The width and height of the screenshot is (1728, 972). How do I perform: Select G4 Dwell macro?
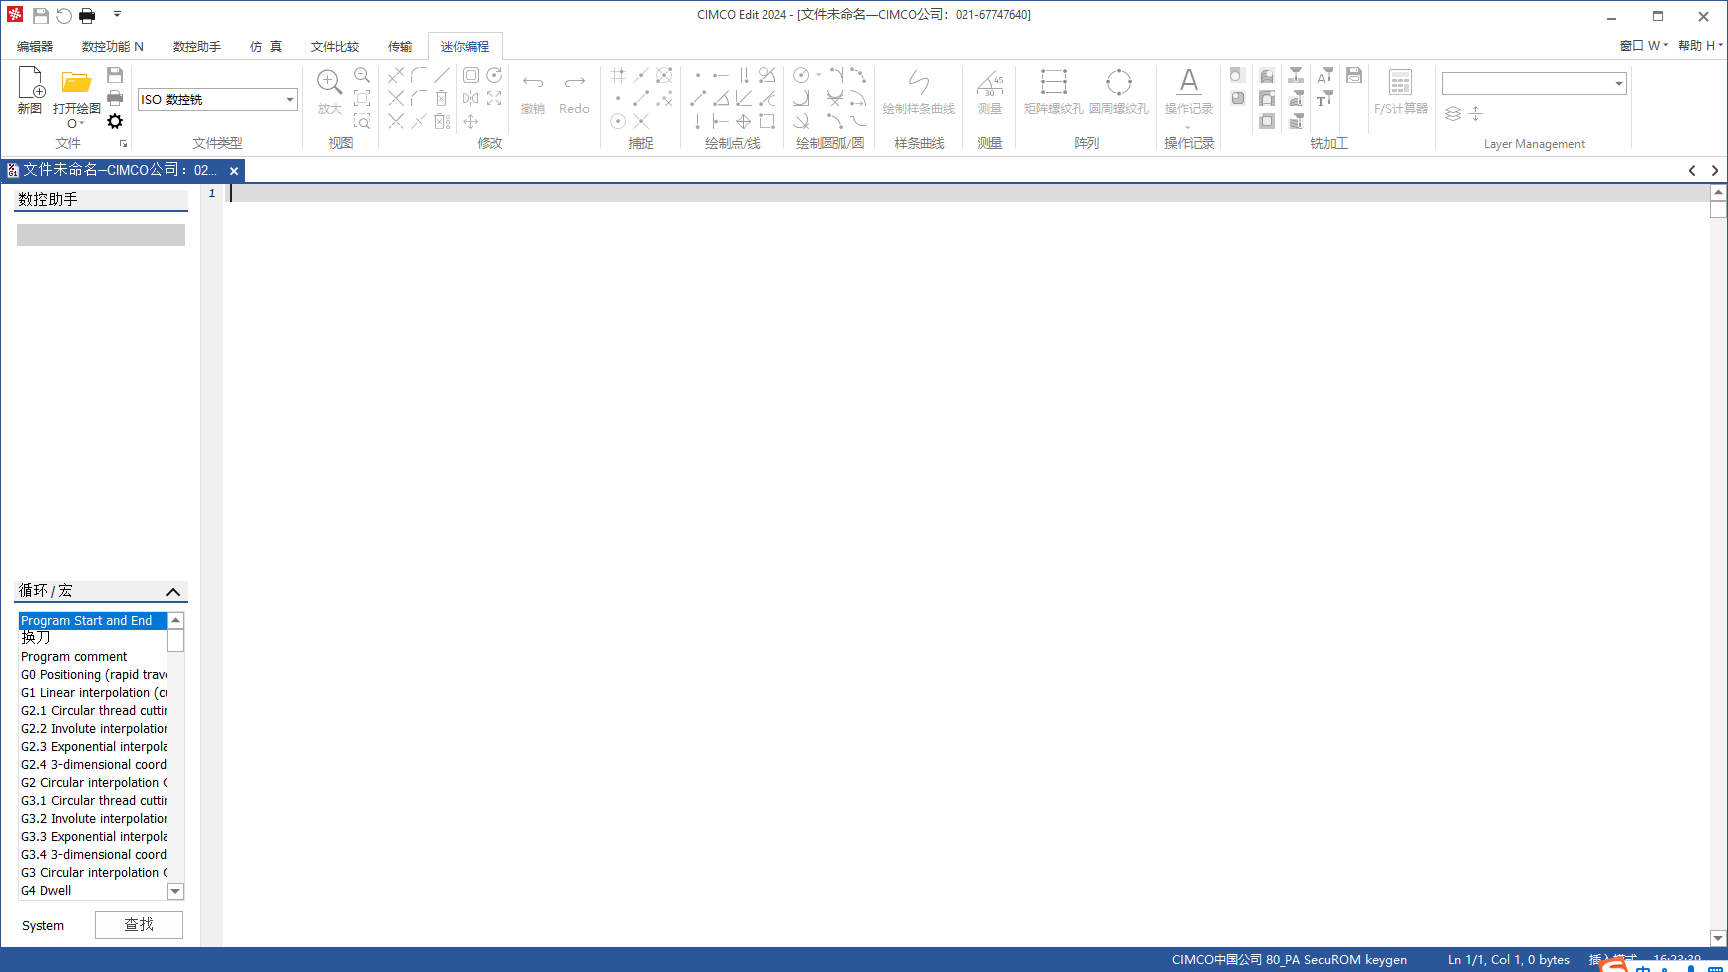[92, 890]
